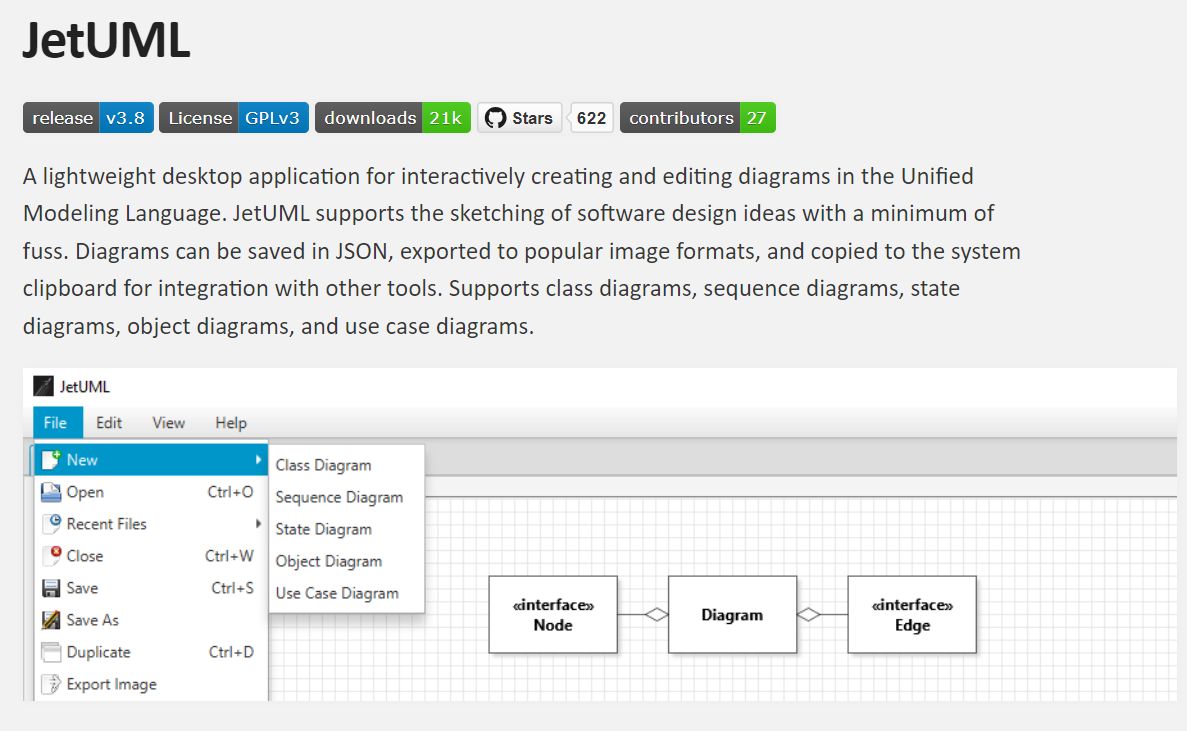1187x731 pixels.
Task: Click the Export Image icon
Action: (51, 684)
